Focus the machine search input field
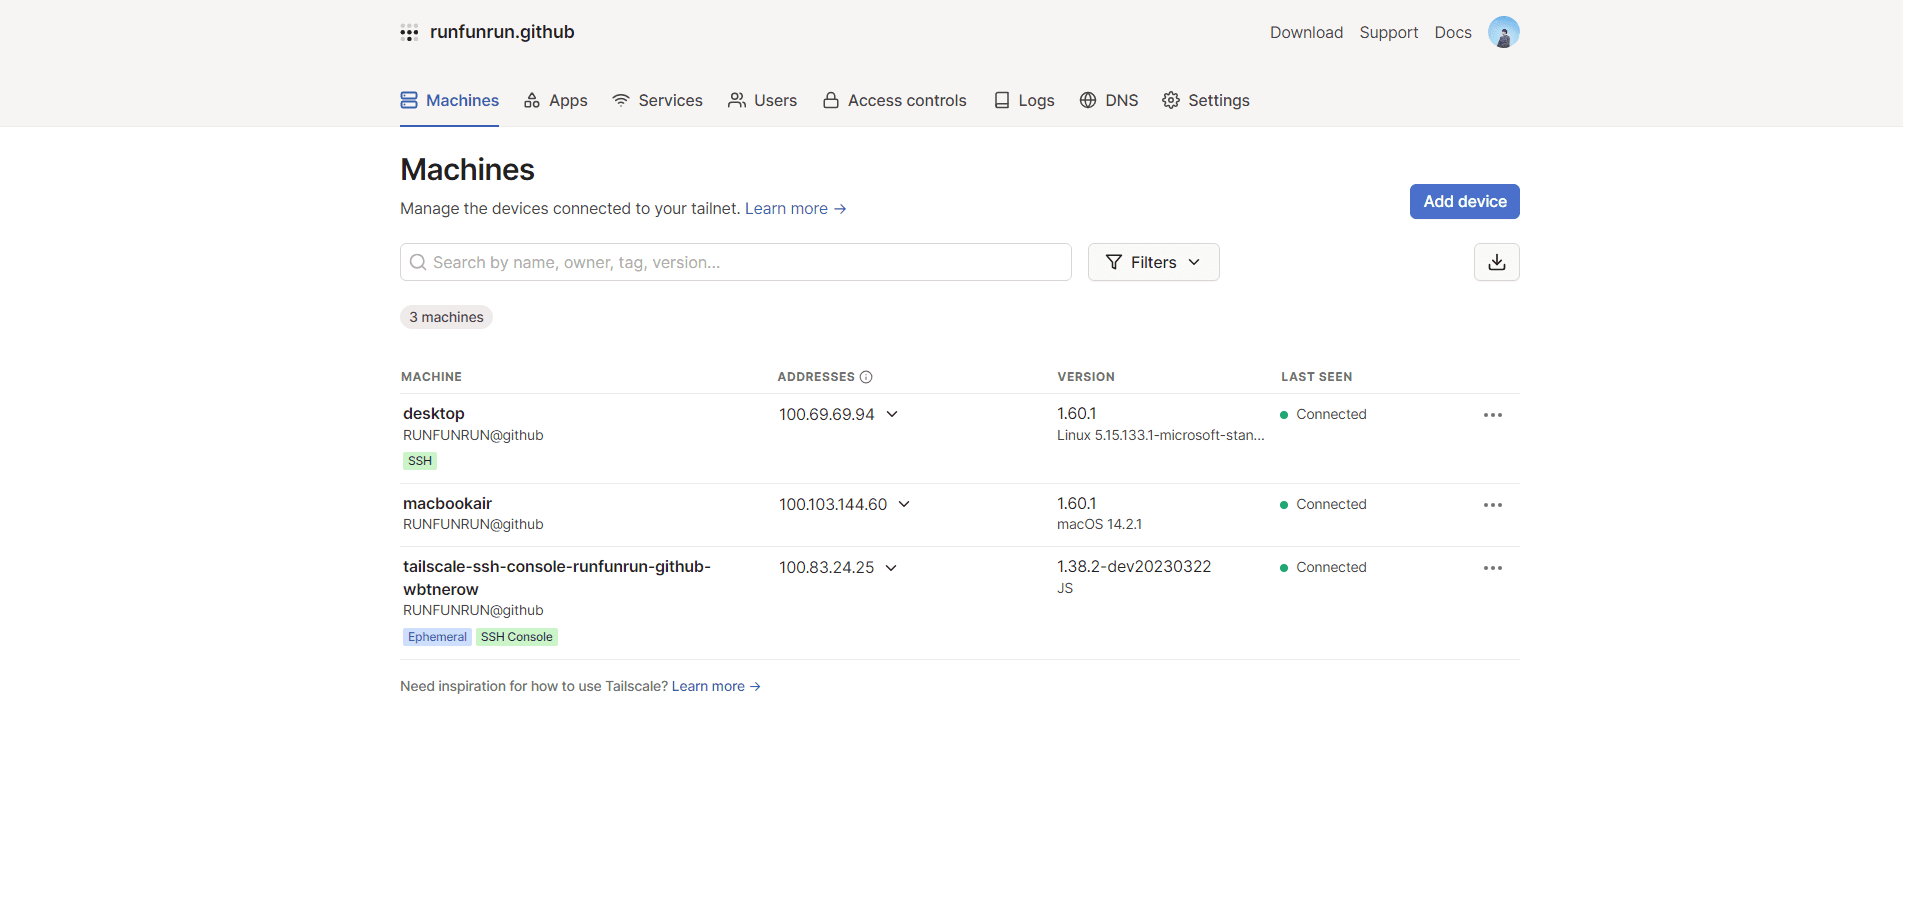Image resolution: width=1920 pixels, height=911 pixels. pyautogui.click(x=735, y=262)
